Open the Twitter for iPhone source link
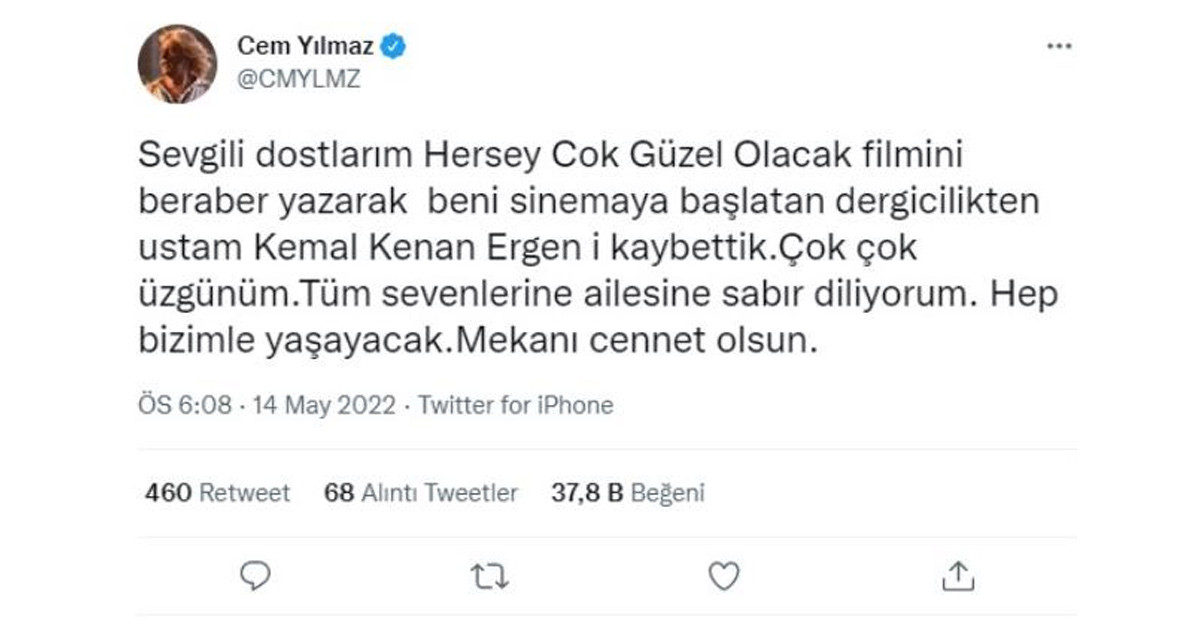The width and height of the screenshot is (1200, 628). click(x=515, y=405)
